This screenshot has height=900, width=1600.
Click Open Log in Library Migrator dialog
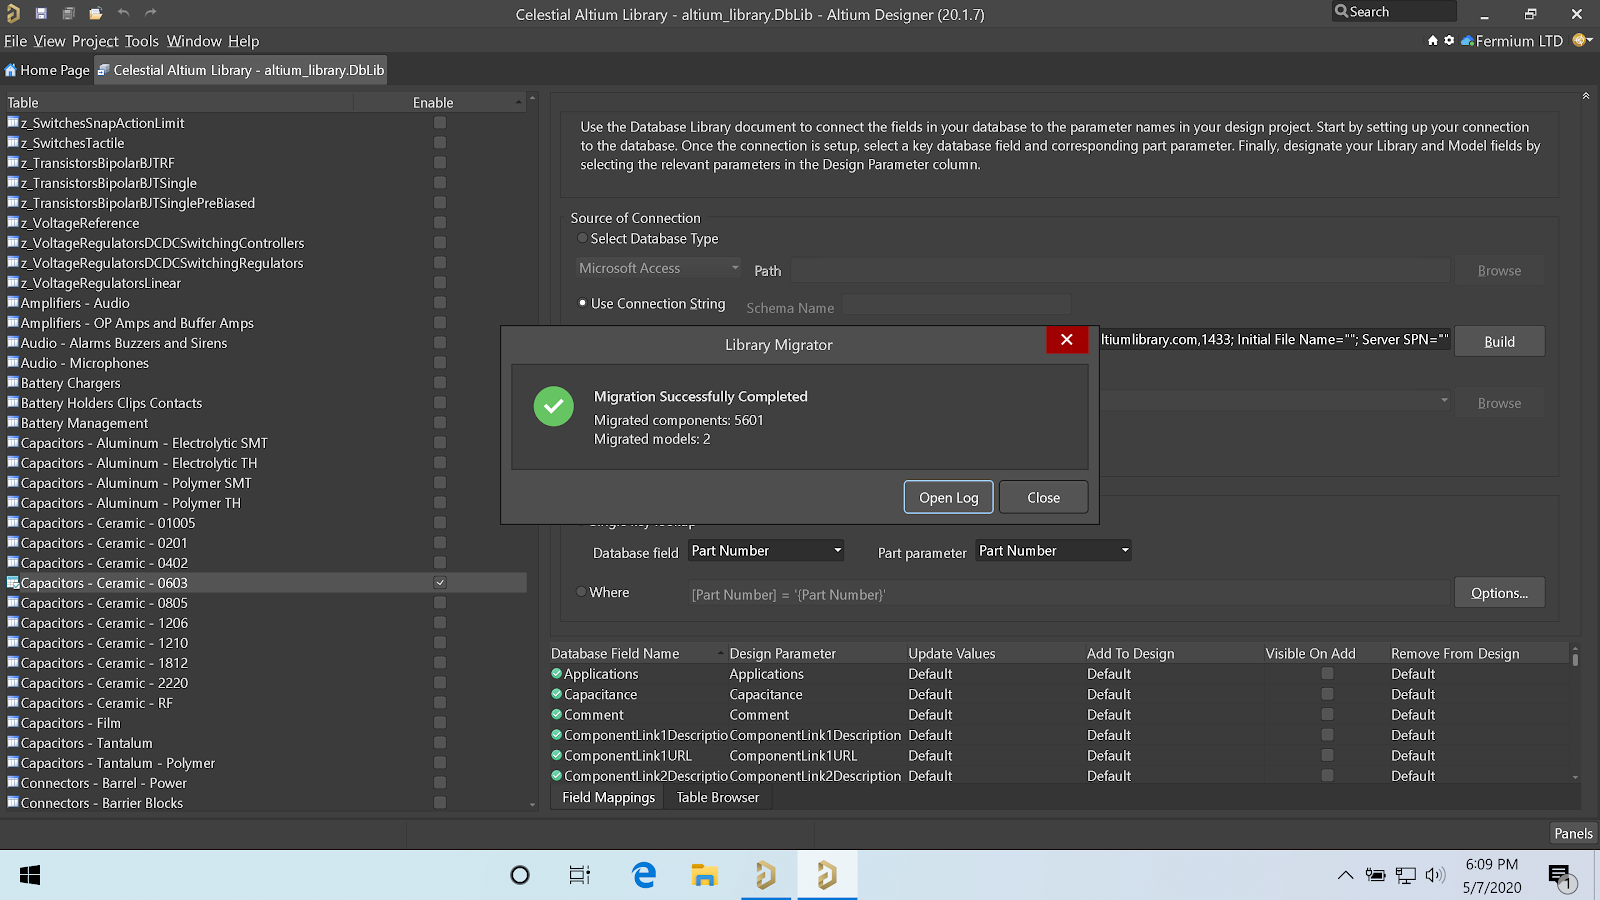(949, 497)
